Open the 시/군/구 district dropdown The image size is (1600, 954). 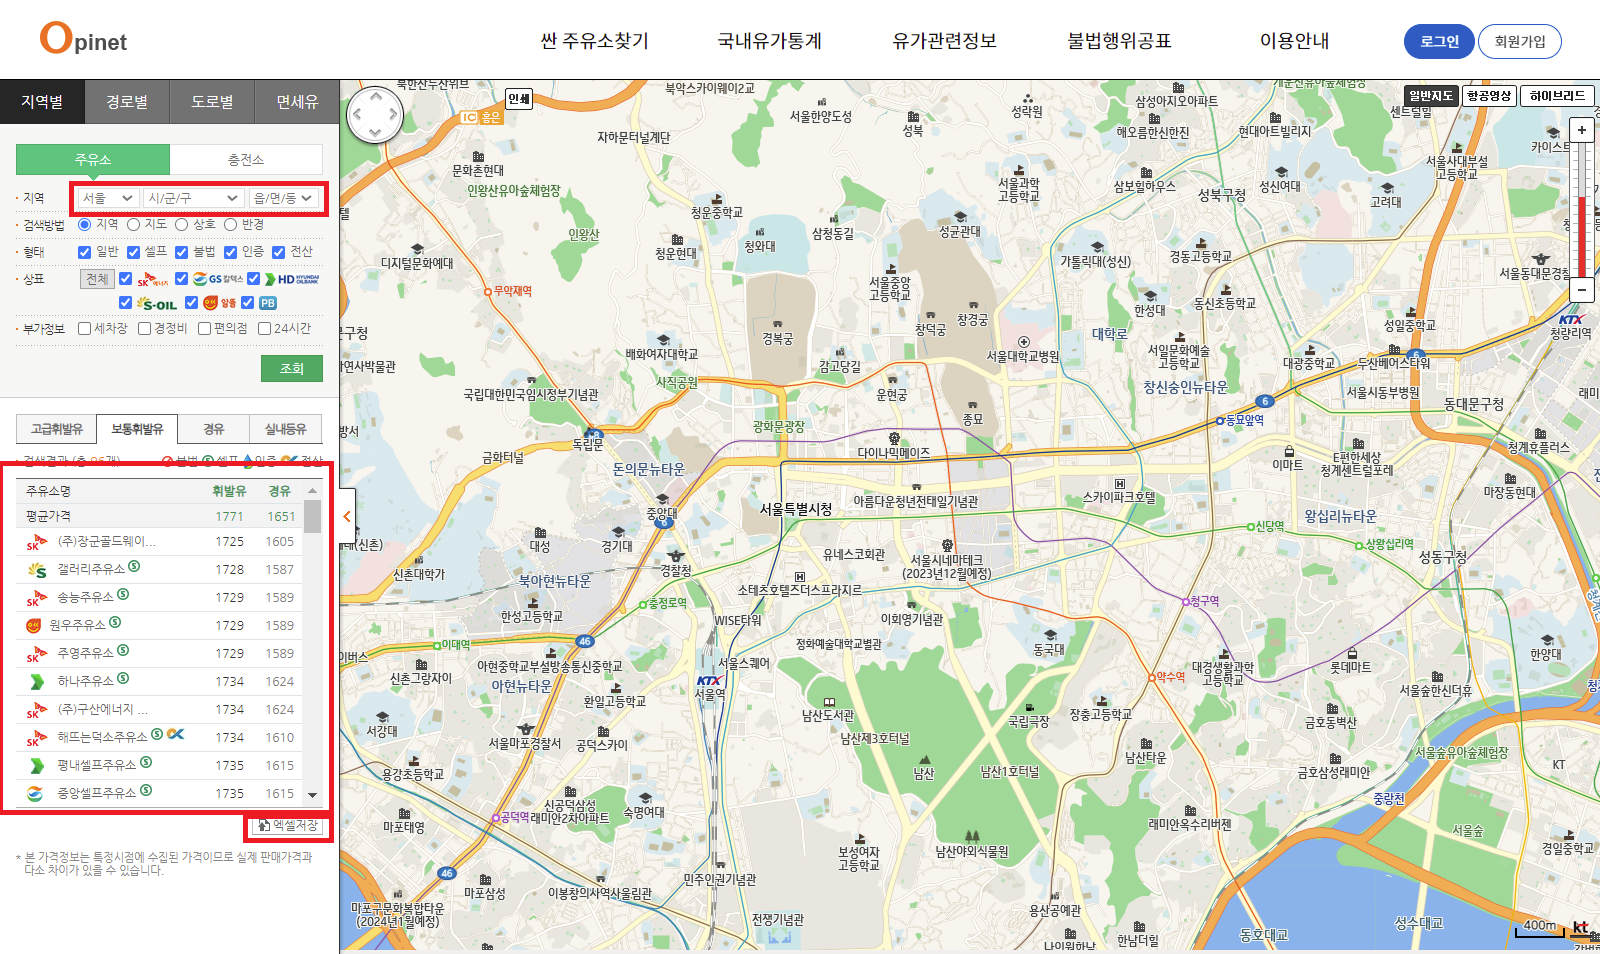click(193, 198)
